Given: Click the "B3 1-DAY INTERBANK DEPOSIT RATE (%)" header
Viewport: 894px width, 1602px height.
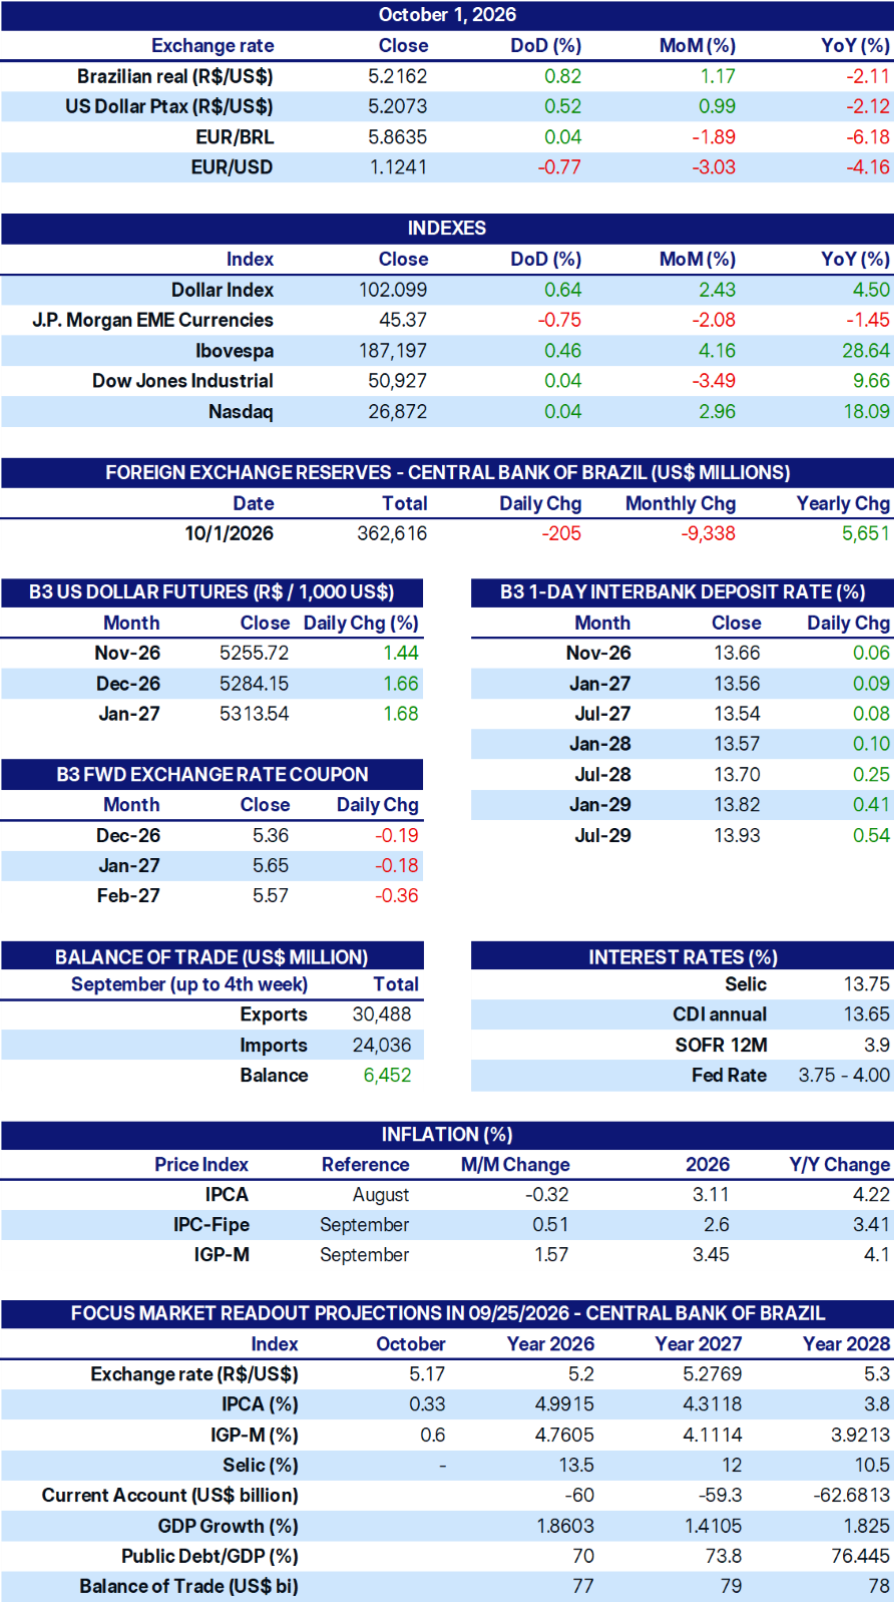Looking at the screenshot, I should click(683, 592).
